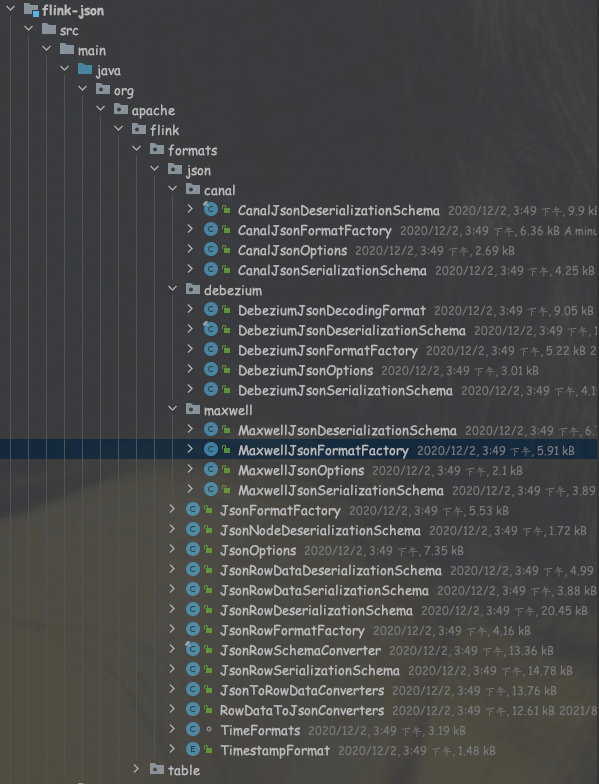Click the apache package folder icon

point(121,109)
